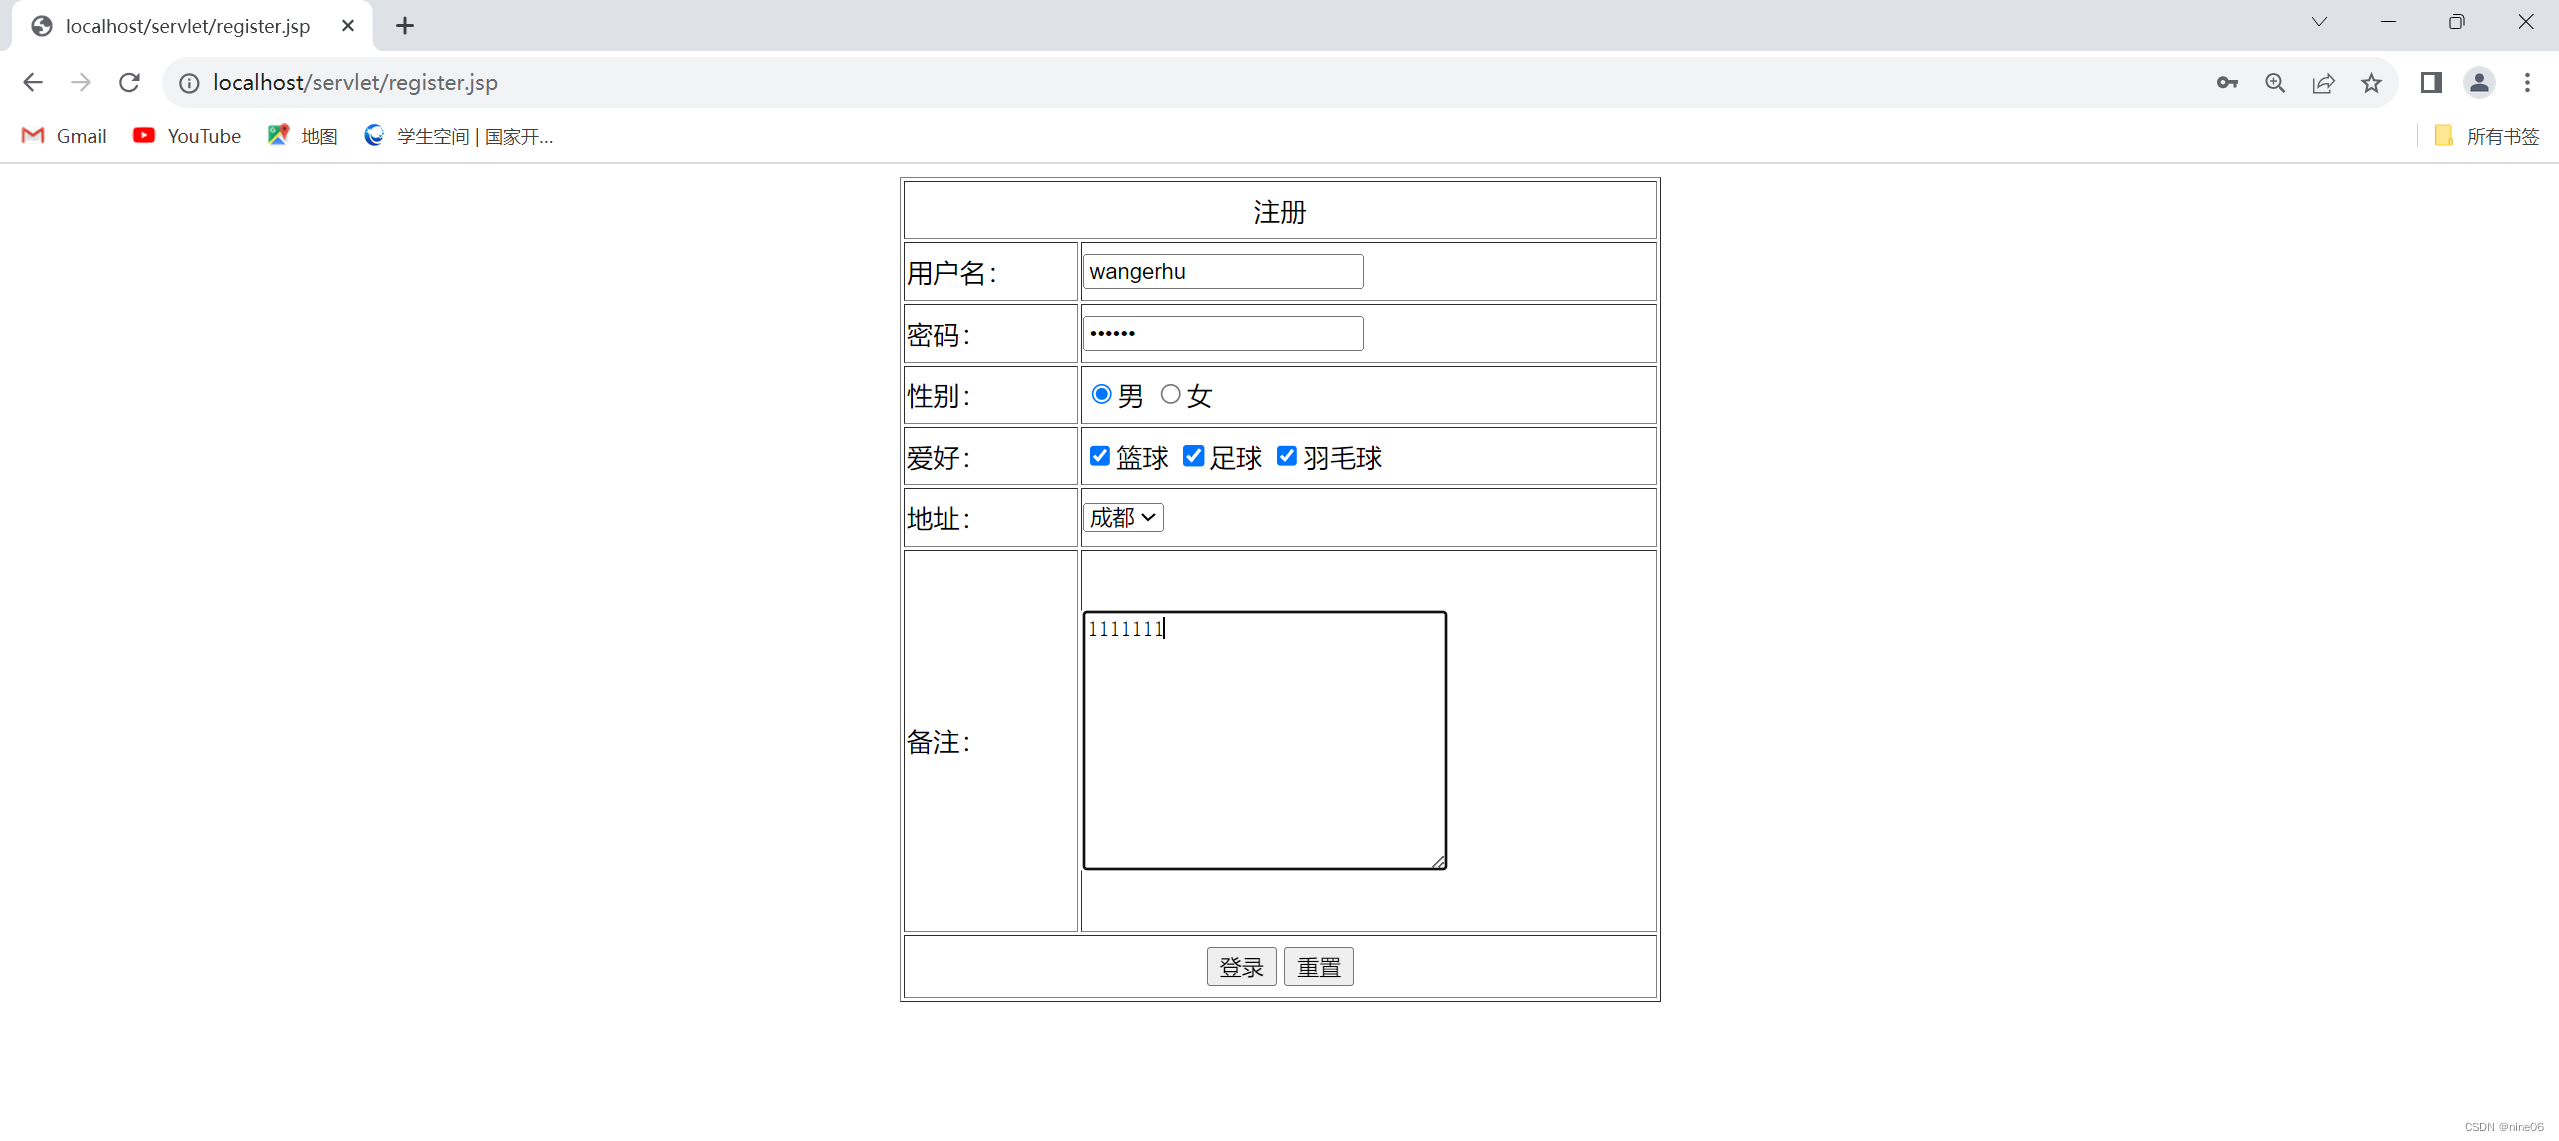The height and width of the screenshot is (1141, 2559).
Task: Select the 女 gender radio button
Action: [1170, 394]
